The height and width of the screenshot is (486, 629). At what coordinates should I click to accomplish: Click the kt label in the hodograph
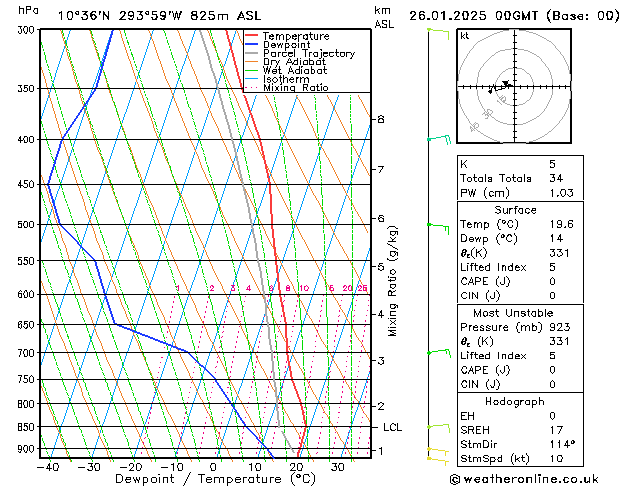[465, 36]
